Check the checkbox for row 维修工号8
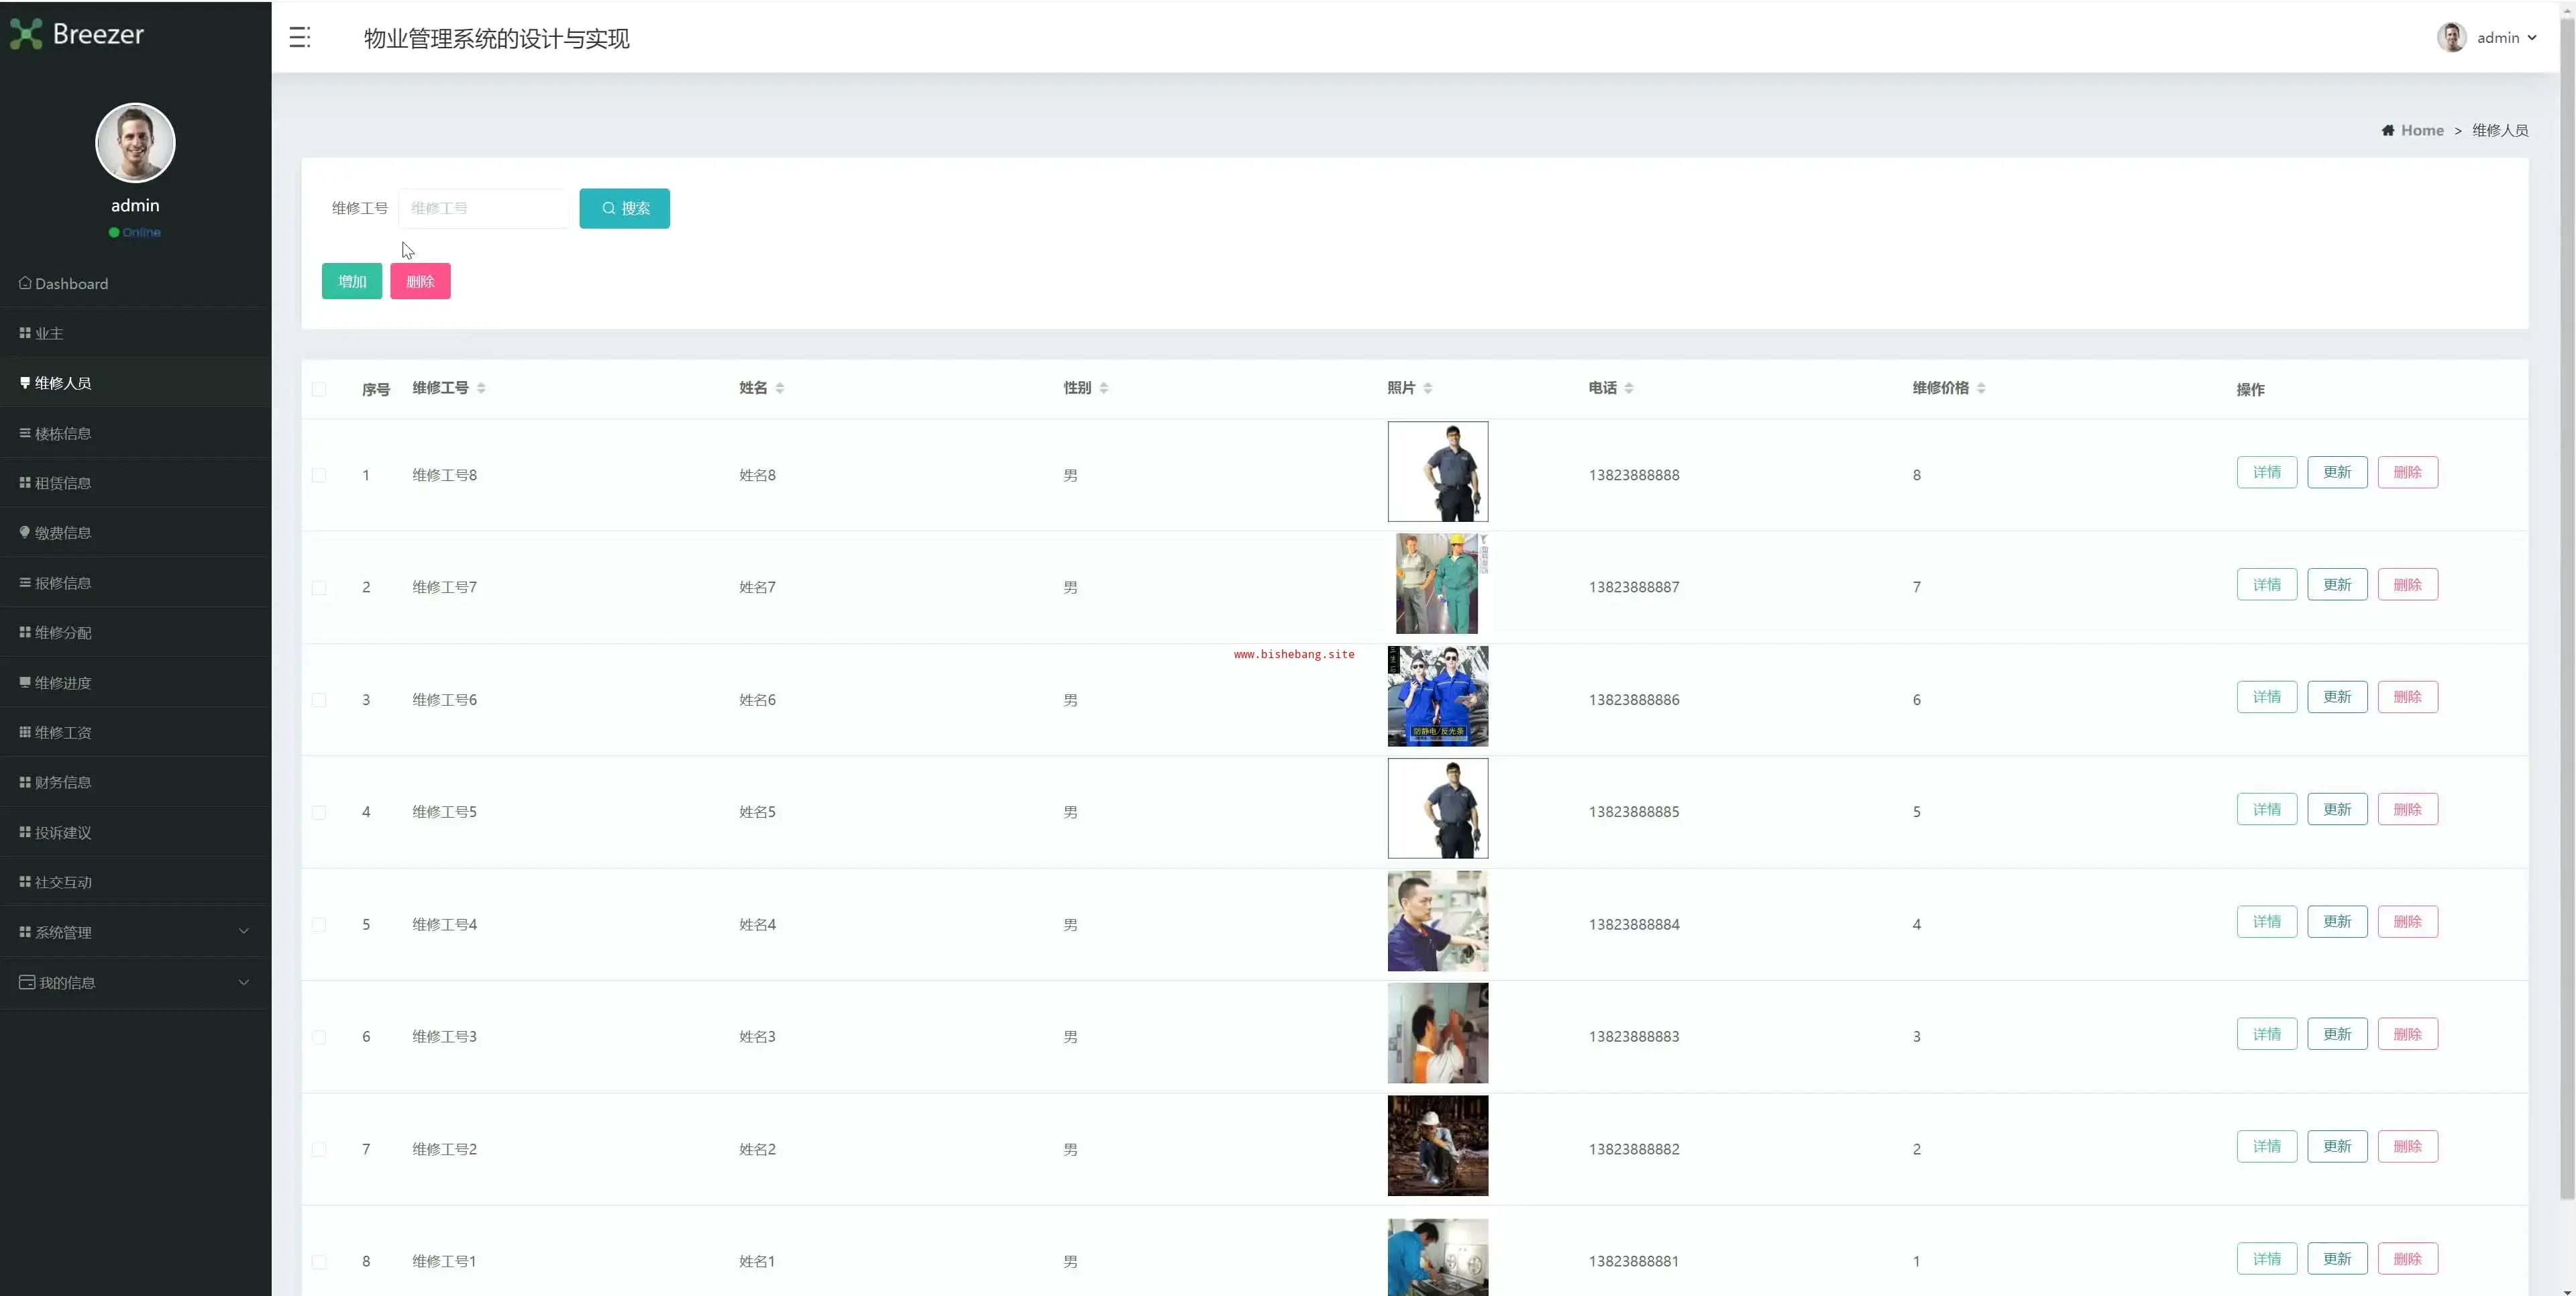The height and width of the screenshot is (1296, 2576). tap(319, 475)
